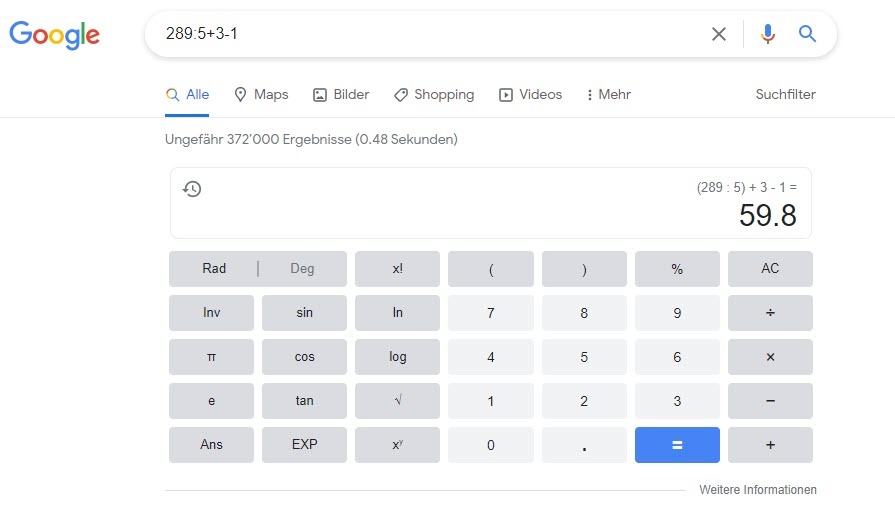
Task: Select the square root key
Action: [x=397, y=401]
